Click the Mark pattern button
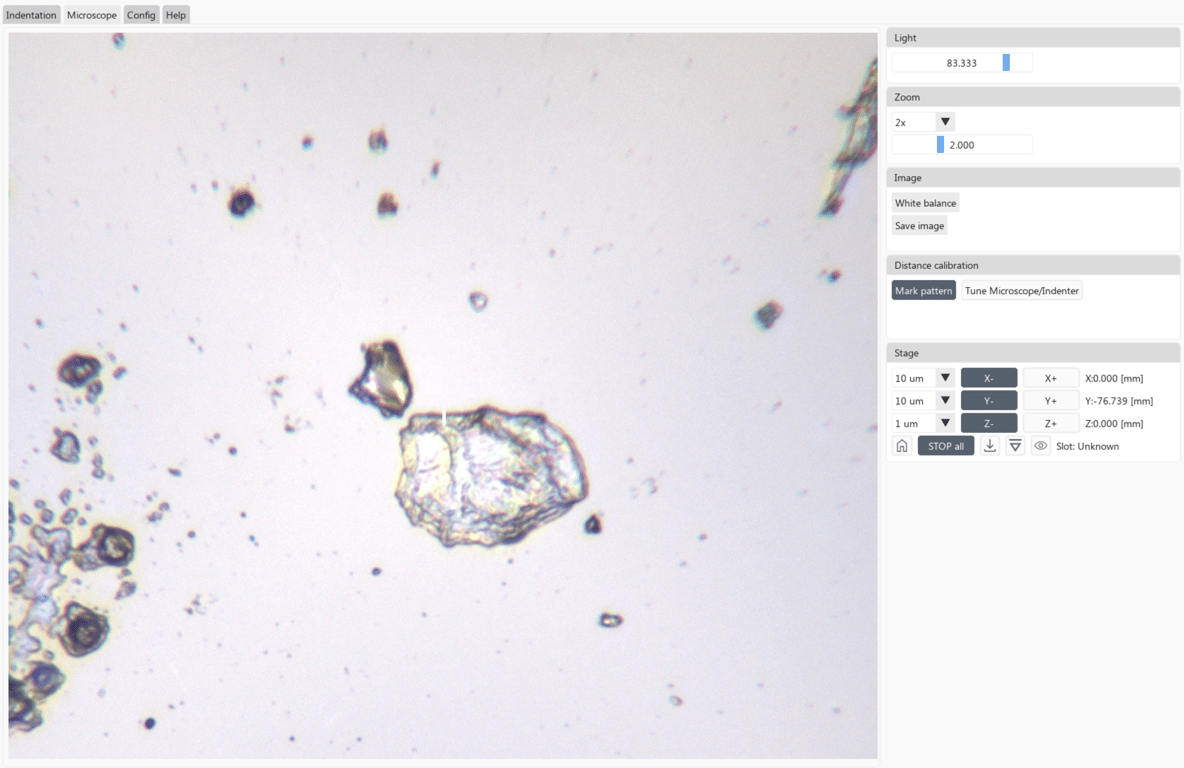Screen dimensions: 1184x768 coord(923,290)
